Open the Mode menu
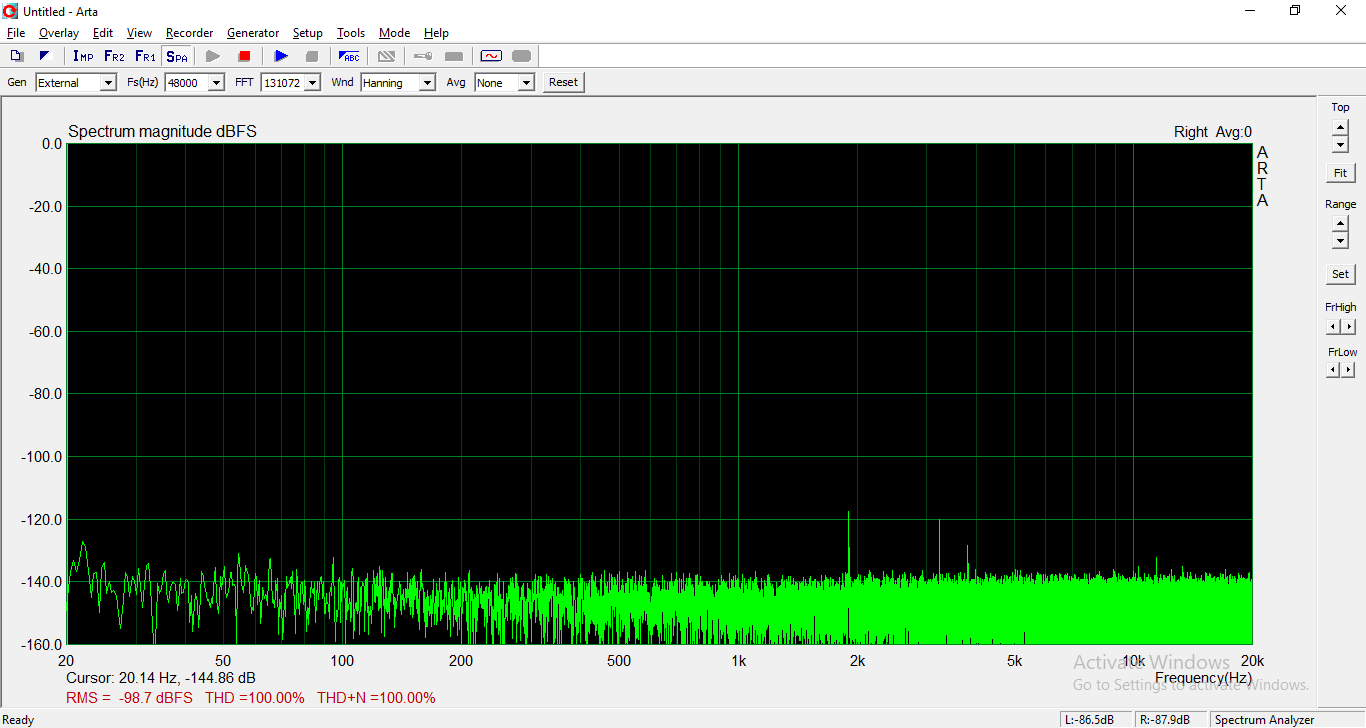This screenshot has width=1366, height=728. pos(394,33)
